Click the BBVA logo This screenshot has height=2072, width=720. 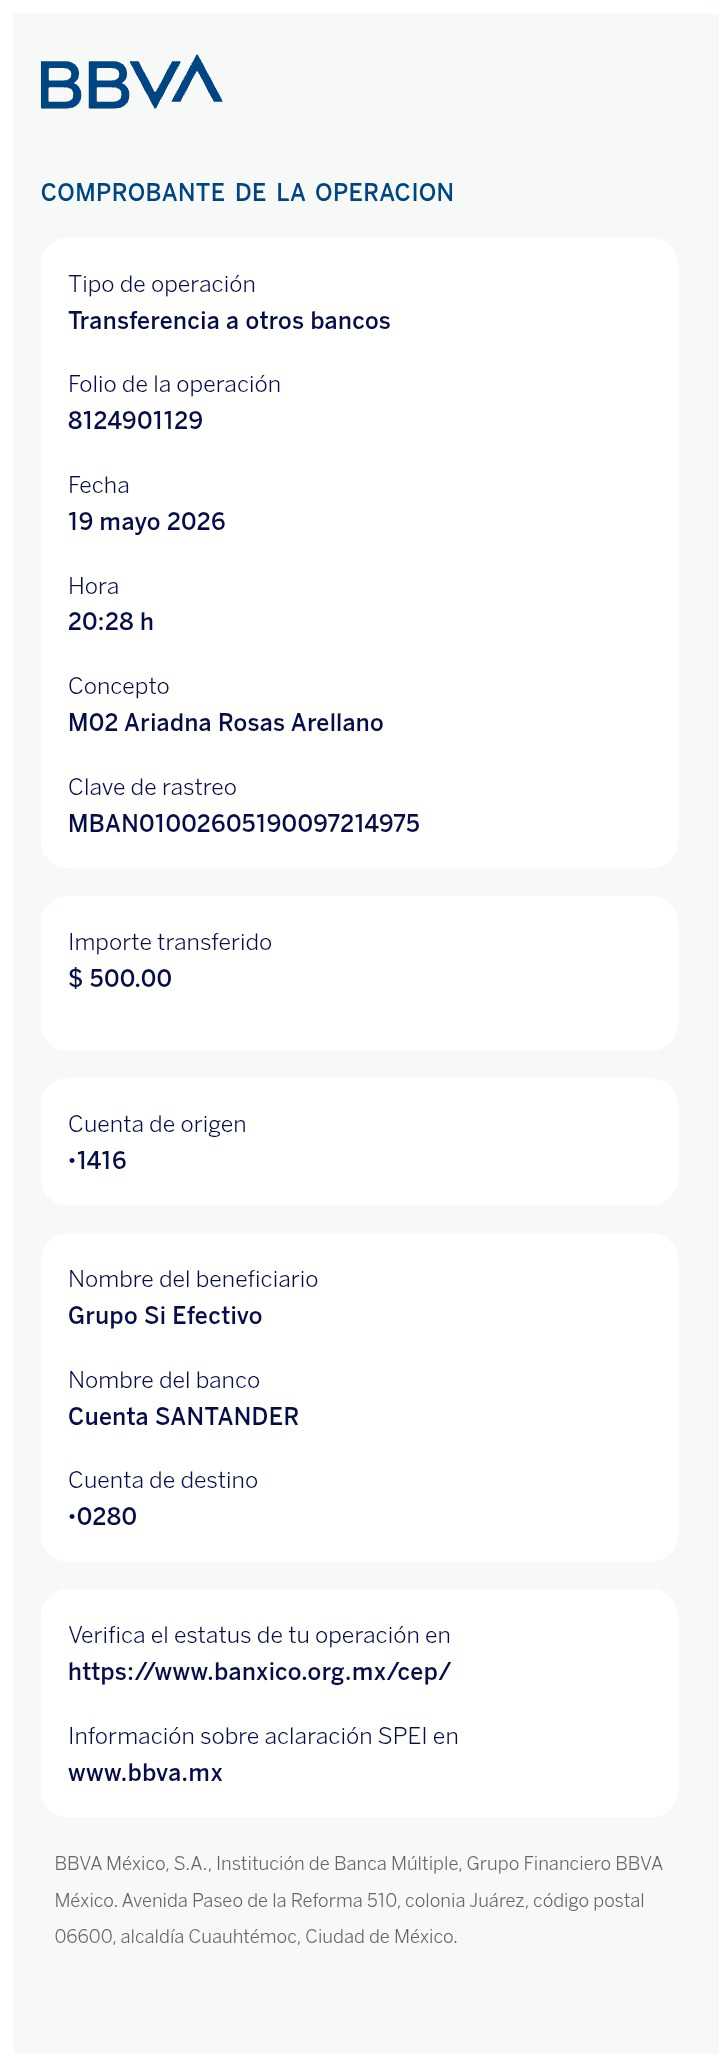point(131,82)
